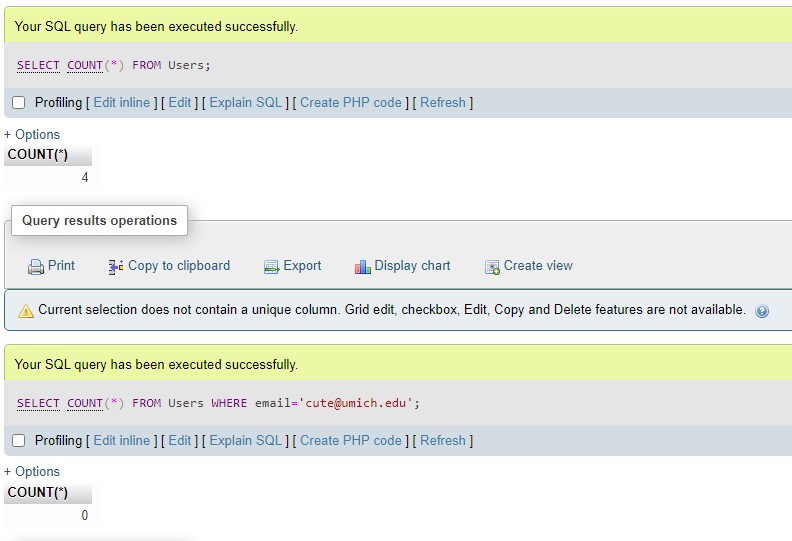Click Edit inline for first query
This screenshot has width=792, height=541.
pyautogui.click(x=122, y=103)
